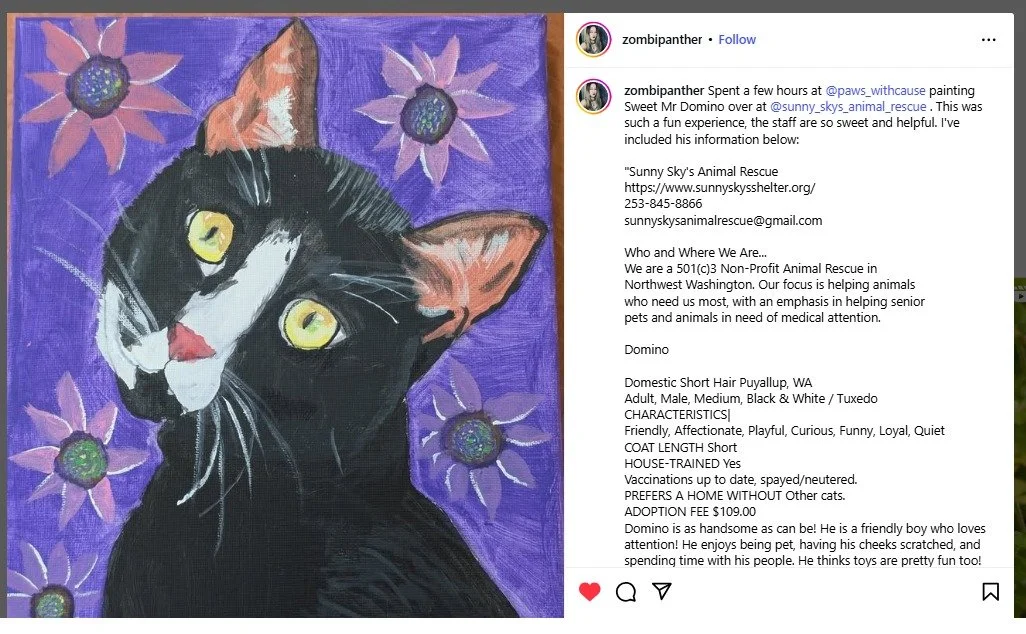
Task: Click the phone number 253-845-8866
Action: (663, 203)
